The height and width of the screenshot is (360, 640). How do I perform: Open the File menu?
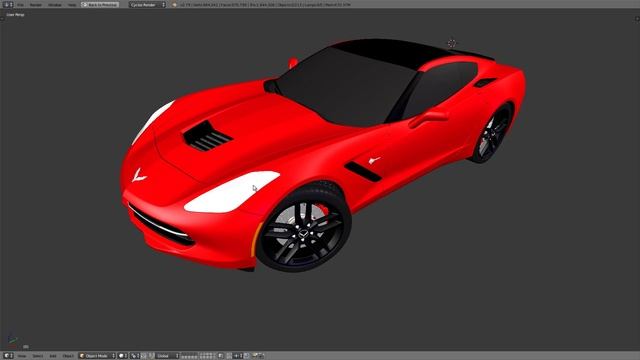[20, 5]
